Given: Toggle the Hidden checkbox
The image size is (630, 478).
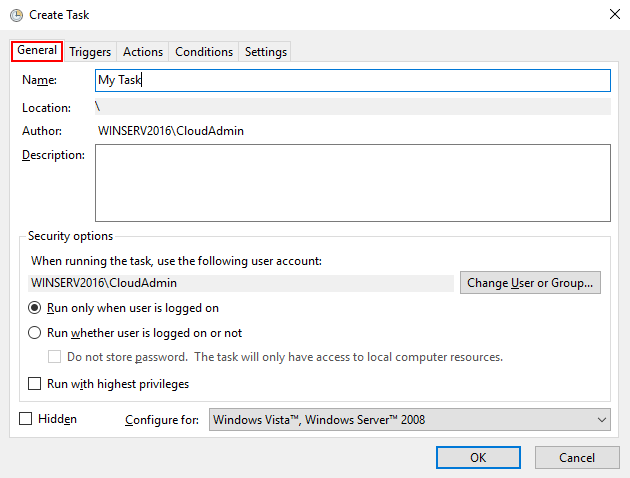Looking at the screenshot, I should [x=26, y=419].
